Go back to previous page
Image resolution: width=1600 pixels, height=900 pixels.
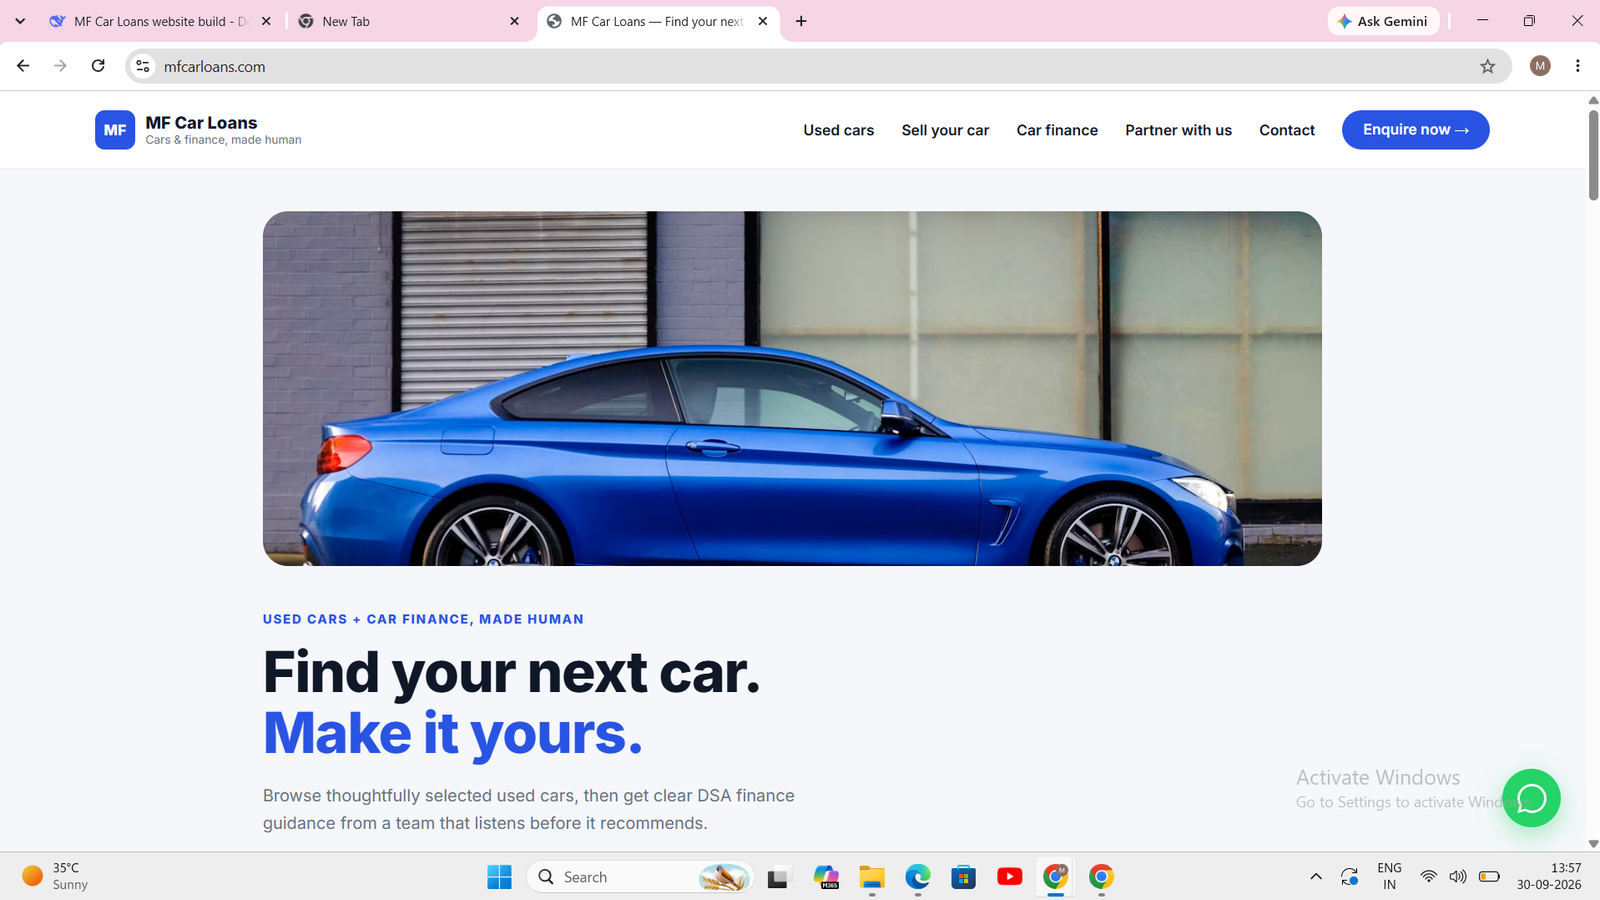click(23, 66)
